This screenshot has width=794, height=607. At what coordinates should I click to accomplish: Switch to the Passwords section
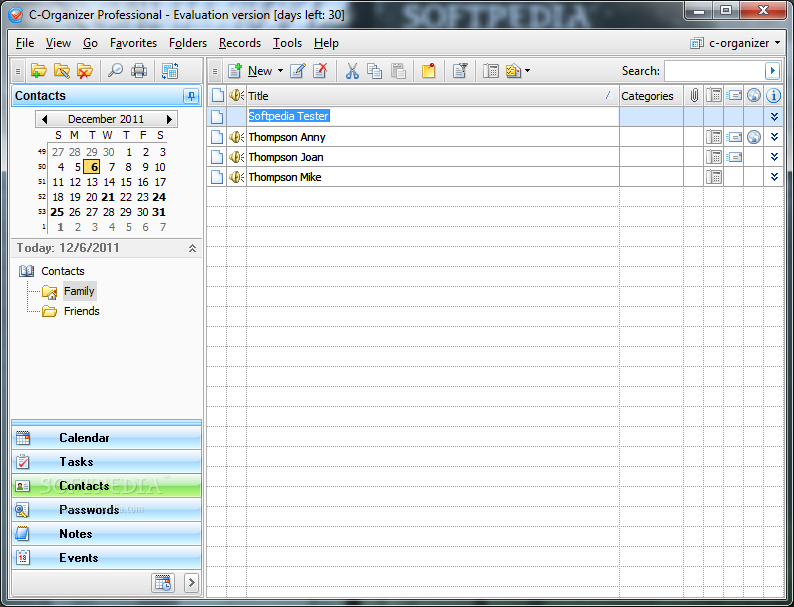pos(106,510)
